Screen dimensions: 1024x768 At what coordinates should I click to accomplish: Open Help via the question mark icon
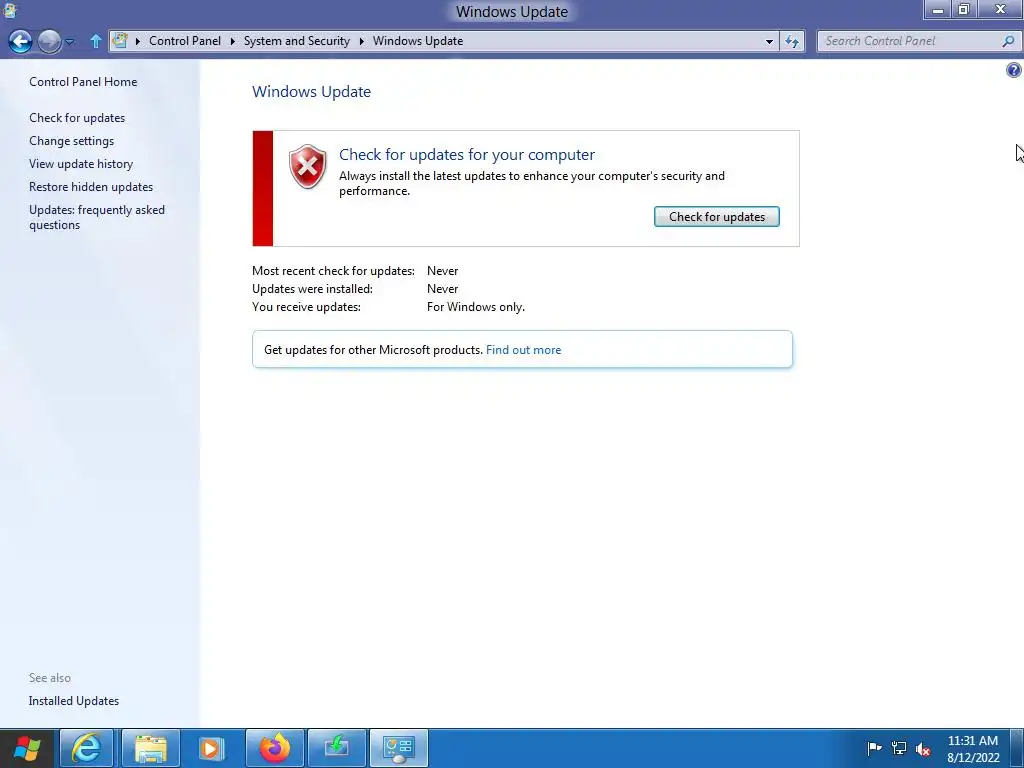[1014, 70]
